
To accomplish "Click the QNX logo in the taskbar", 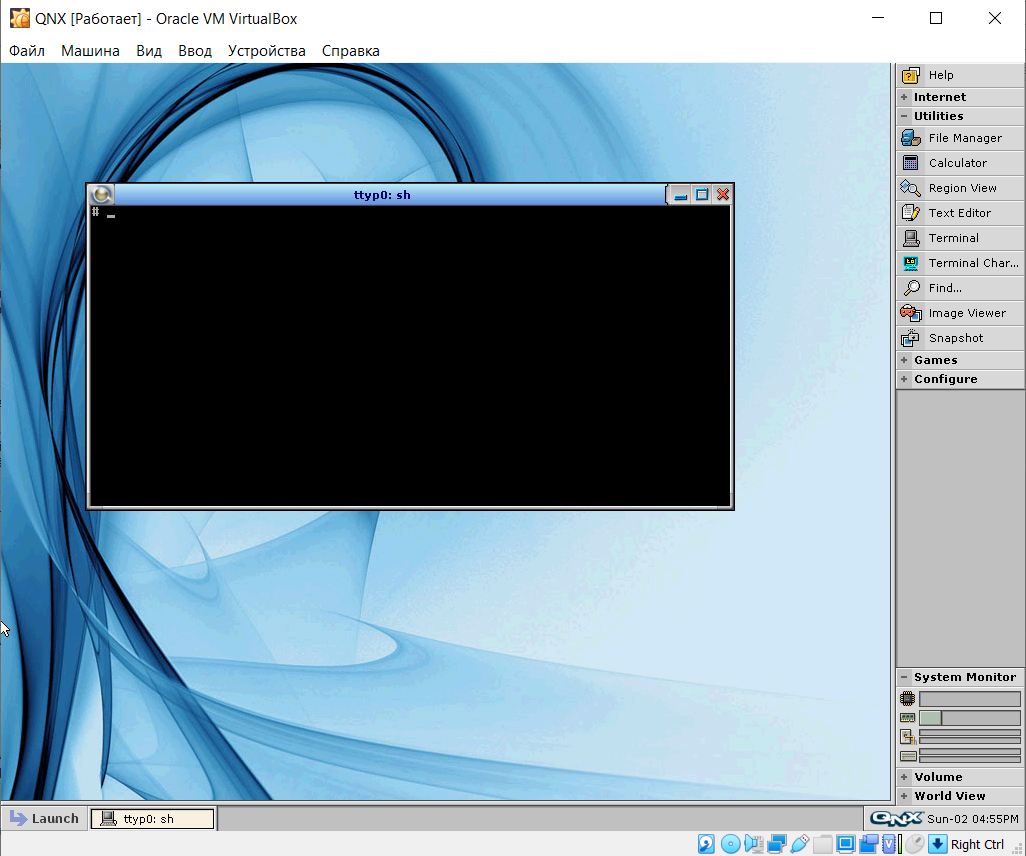I will click(896, 818).
